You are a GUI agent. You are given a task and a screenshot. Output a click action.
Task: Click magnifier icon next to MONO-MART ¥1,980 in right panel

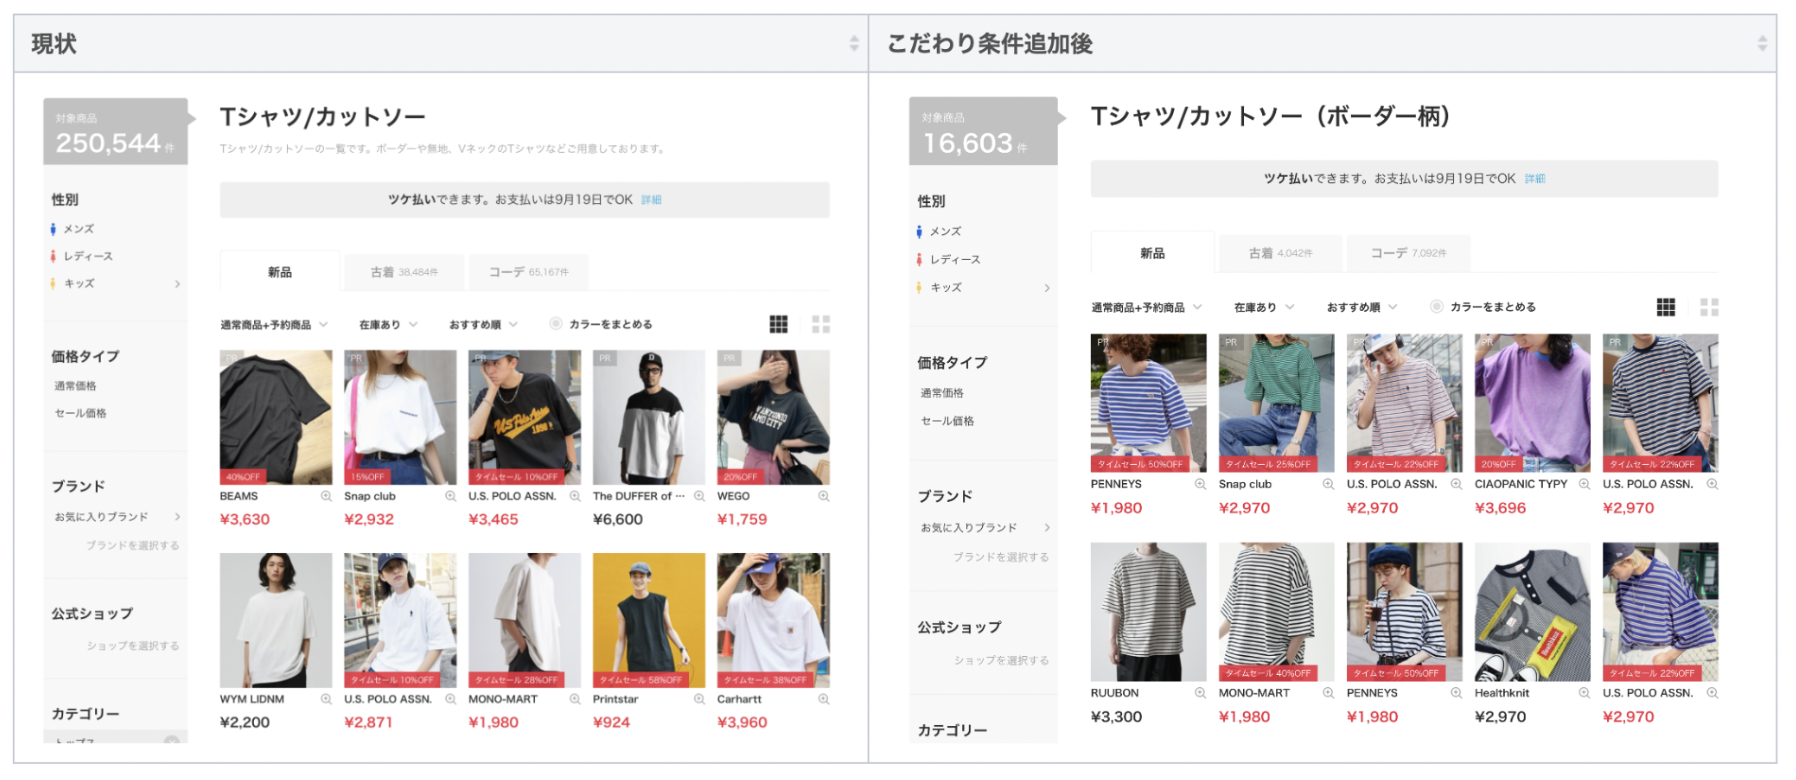pyautogui.click(x=1328, y=693)
